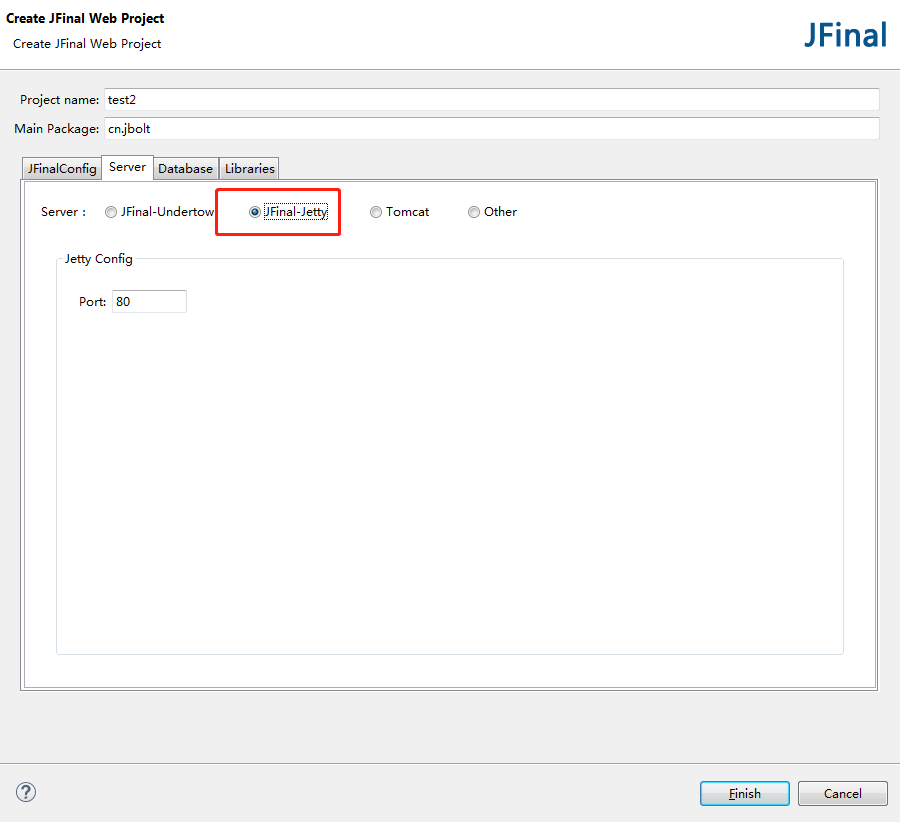The width and height of the screenshot is (900, 822).
Task: Click the 'Server :' label
Action: point(64,212)
